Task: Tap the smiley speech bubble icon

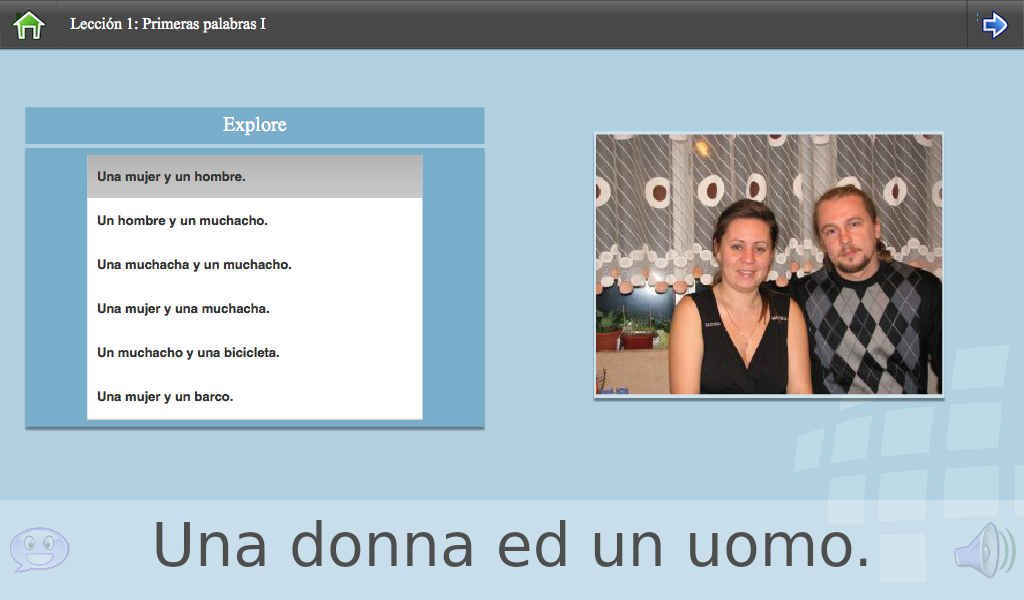Action: click(x=39, y=549)
